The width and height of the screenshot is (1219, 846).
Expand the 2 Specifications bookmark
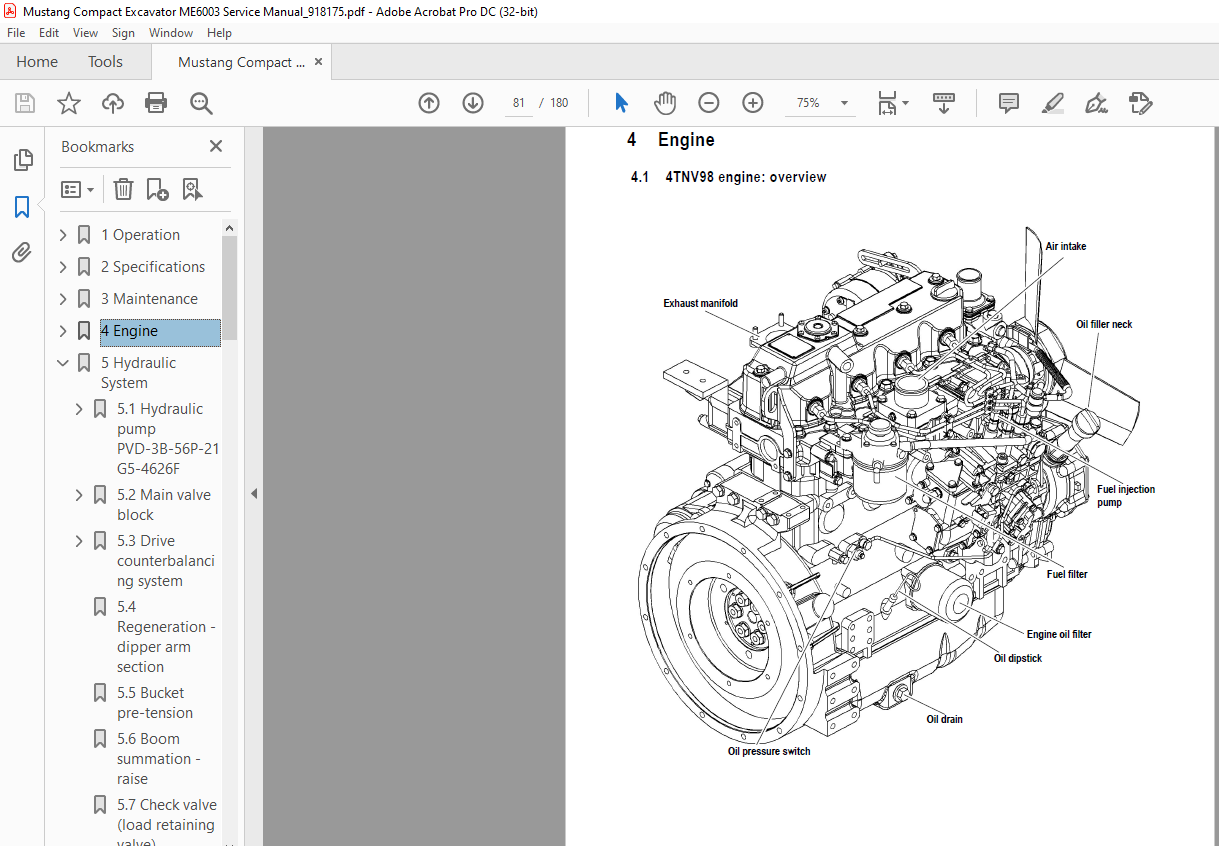63,267
